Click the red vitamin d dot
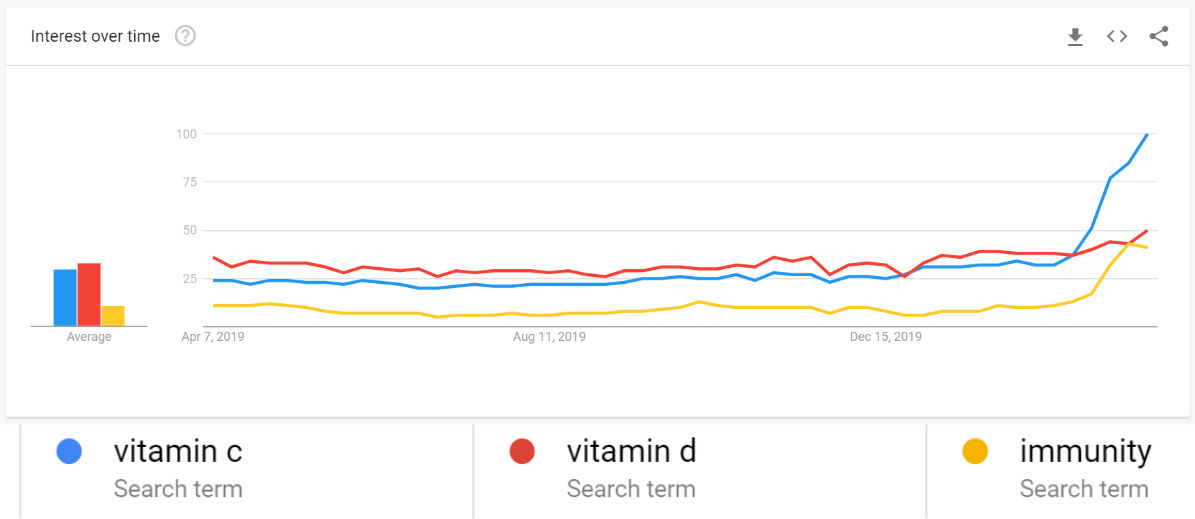This screenshot has height=519, width=1195. tap(522, 452)
